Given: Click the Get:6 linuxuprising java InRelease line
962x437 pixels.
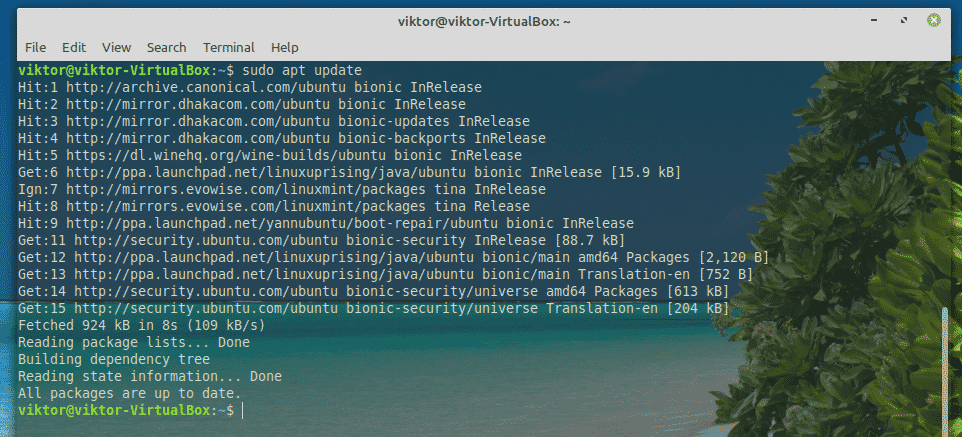Looking at the screenshot, I should tap(350, 172).
